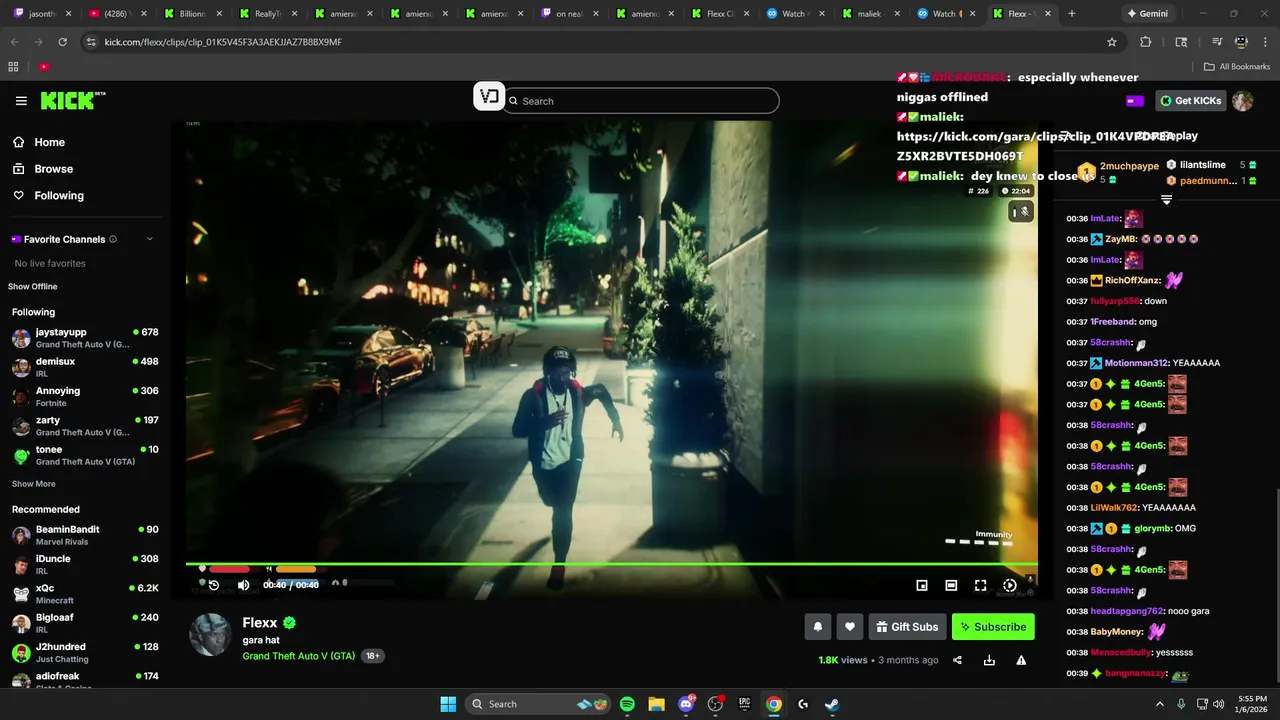Report the clip with warning icon
The image size is (1280, 720).
pyautogui.click(x=1021, y=660)
